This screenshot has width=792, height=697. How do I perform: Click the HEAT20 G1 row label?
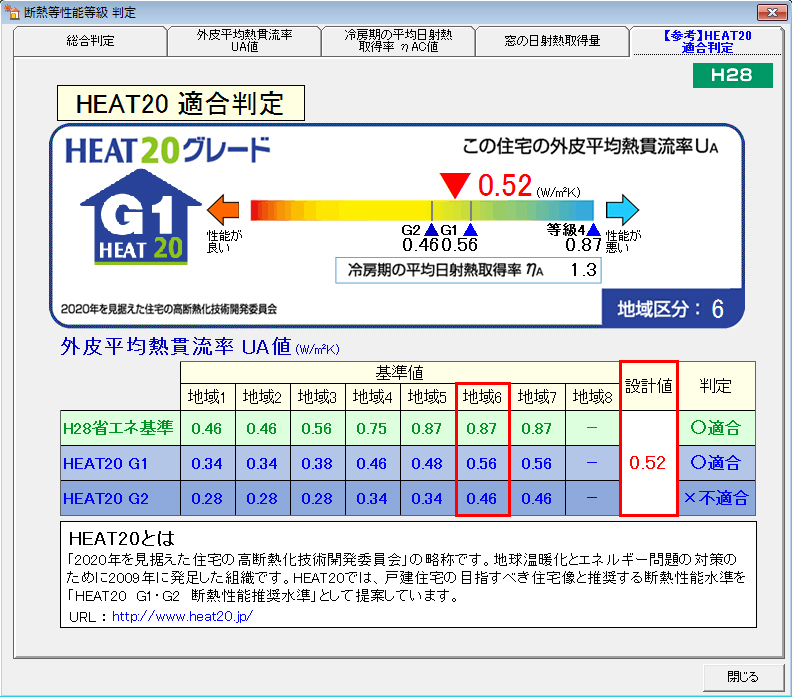pos(120,463)
